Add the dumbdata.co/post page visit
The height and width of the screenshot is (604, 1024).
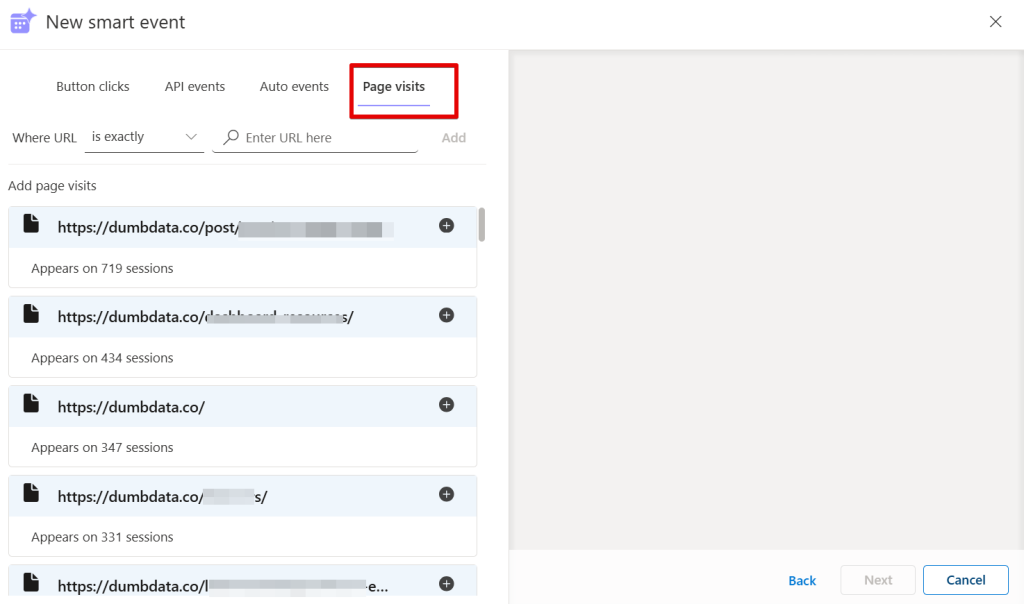(x=447, y=226)
